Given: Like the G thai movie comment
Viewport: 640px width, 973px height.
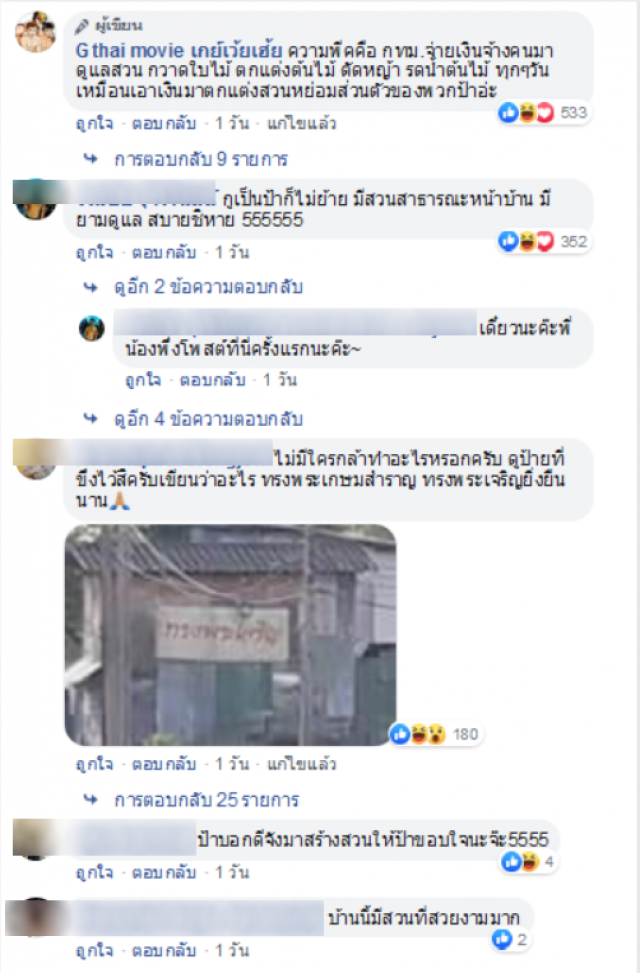Looking at the screenshot, I should coord(94,123).
